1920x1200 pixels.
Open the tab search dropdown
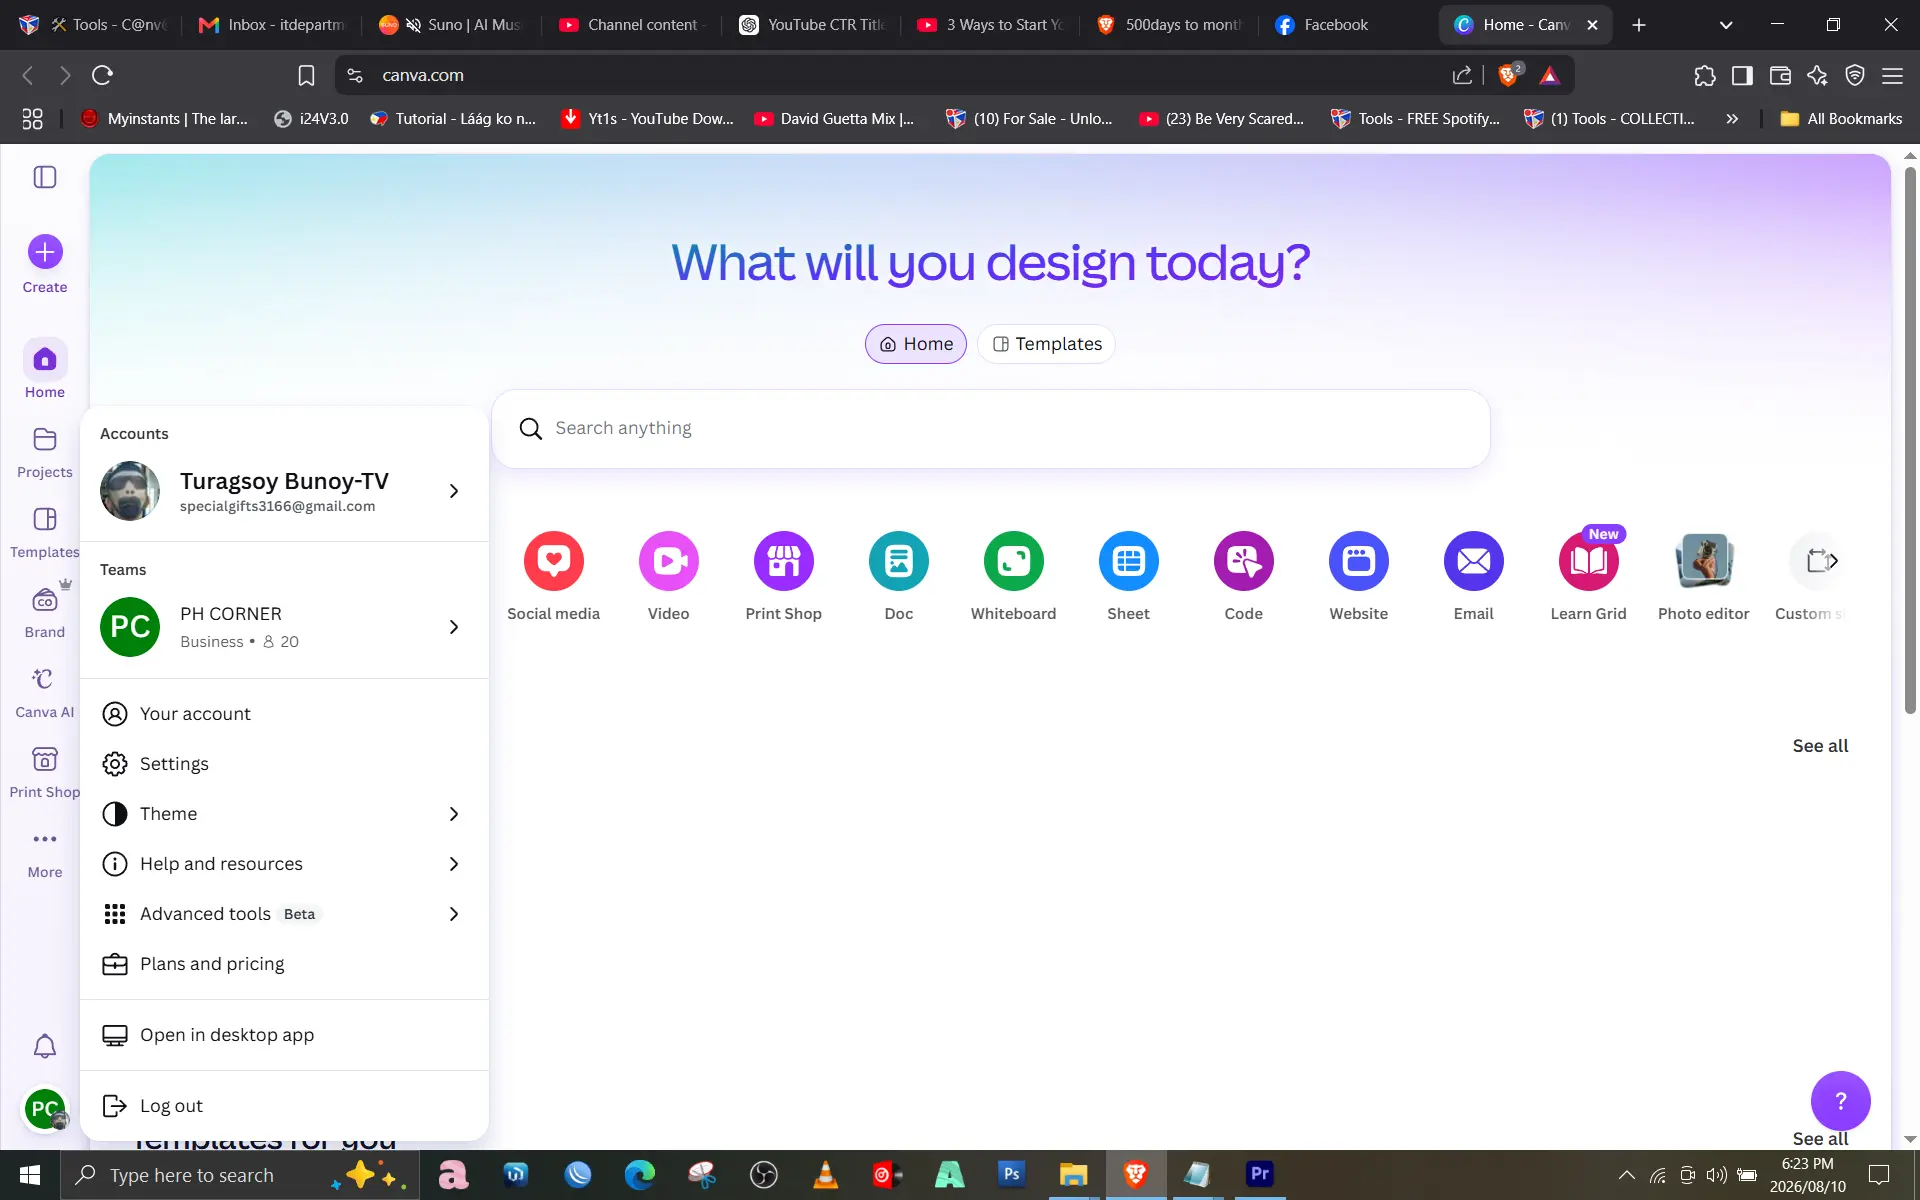(1726, 25)
